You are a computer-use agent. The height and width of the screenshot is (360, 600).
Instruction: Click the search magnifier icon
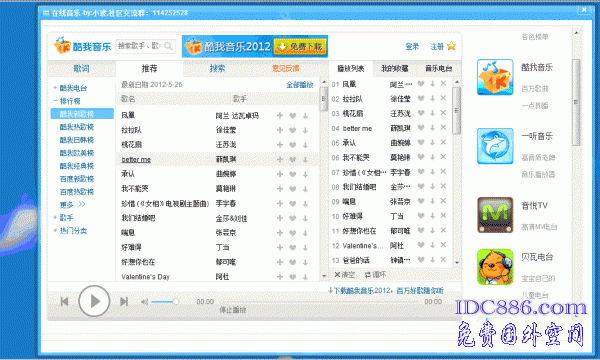168,46
